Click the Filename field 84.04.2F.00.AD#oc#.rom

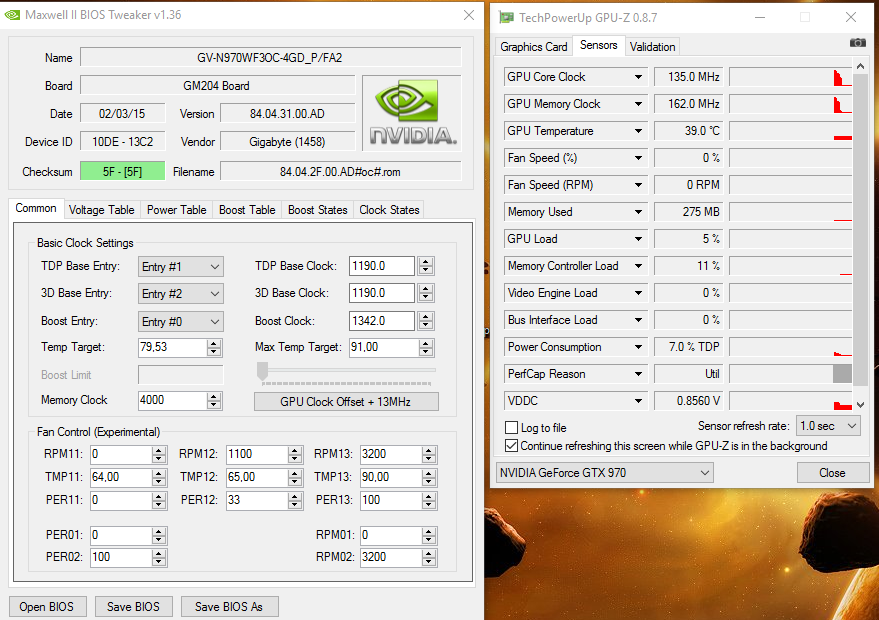[340, 172]
